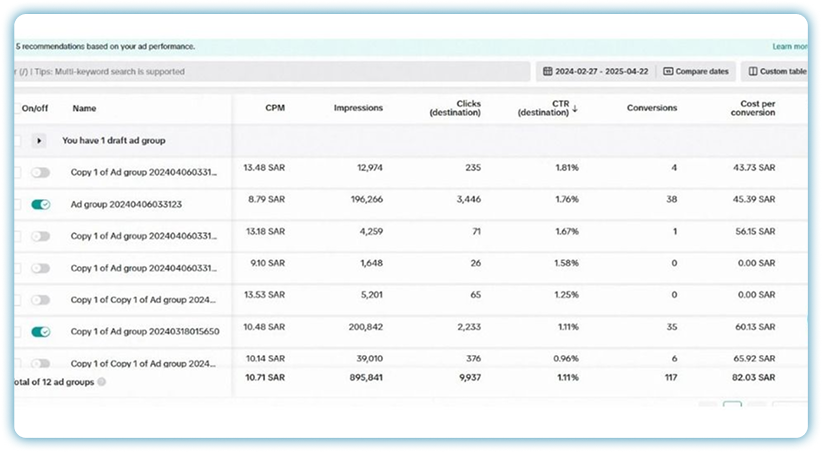Screen dimensions: 822x452
Task: Sort by the Impressions column header
Action: [x=358, y=108]
